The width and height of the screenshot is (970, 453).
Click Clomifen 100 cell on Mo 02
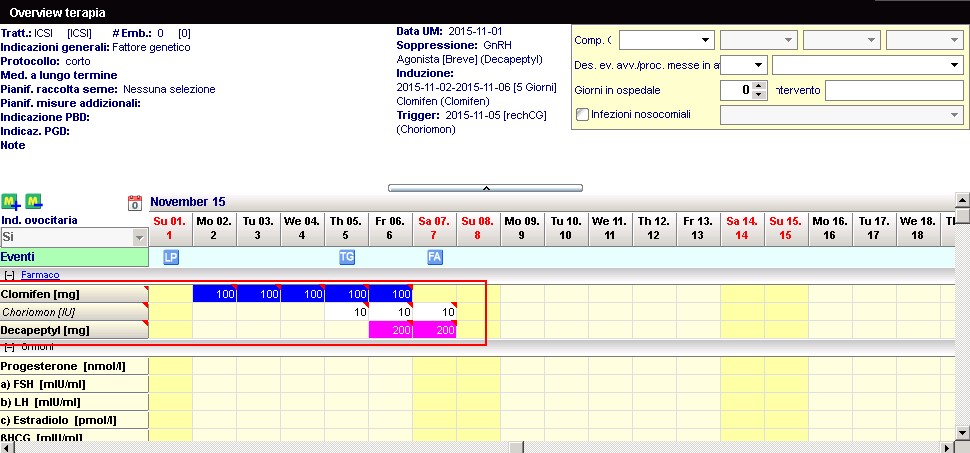coord(215,294)
